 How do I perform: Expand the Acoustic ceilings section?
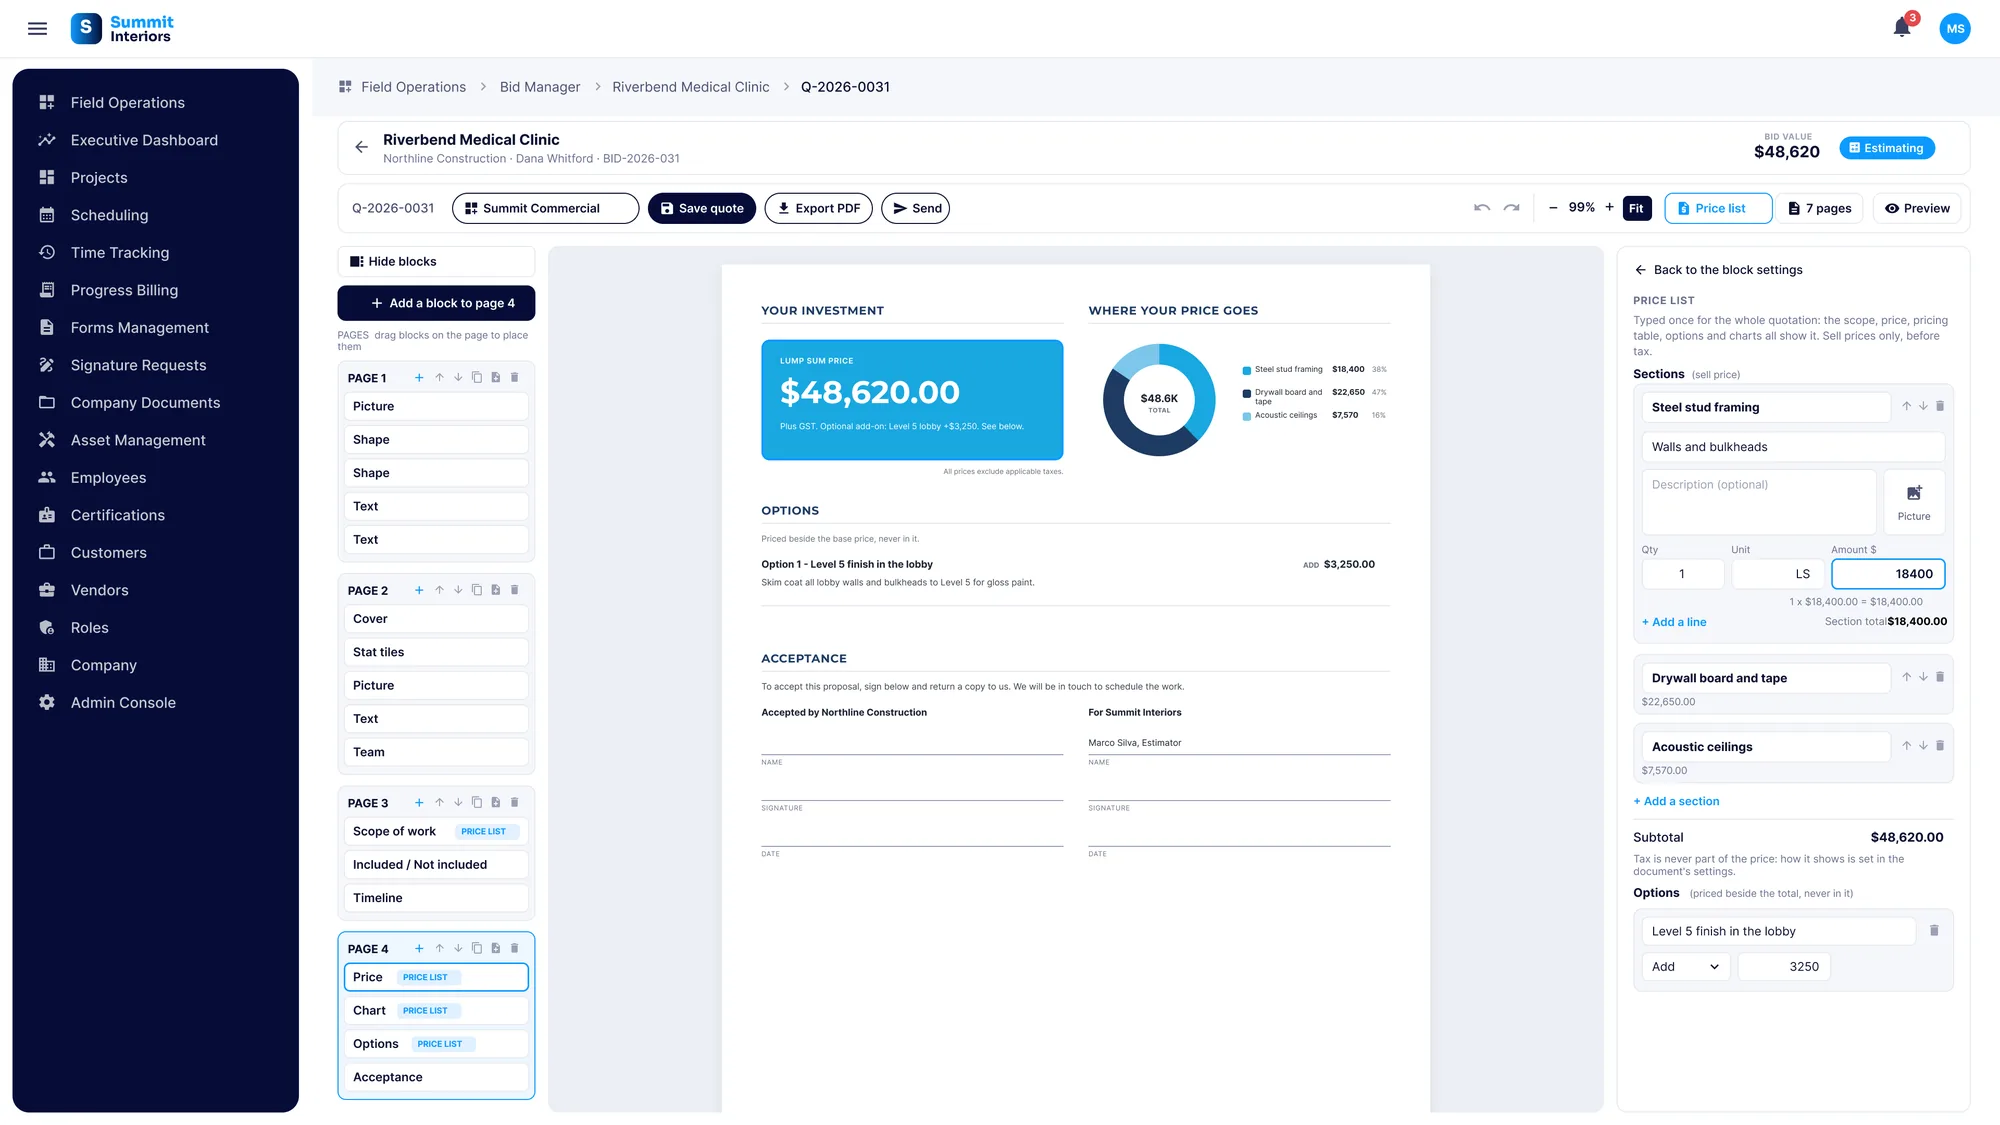click(x=1765, y=747)
